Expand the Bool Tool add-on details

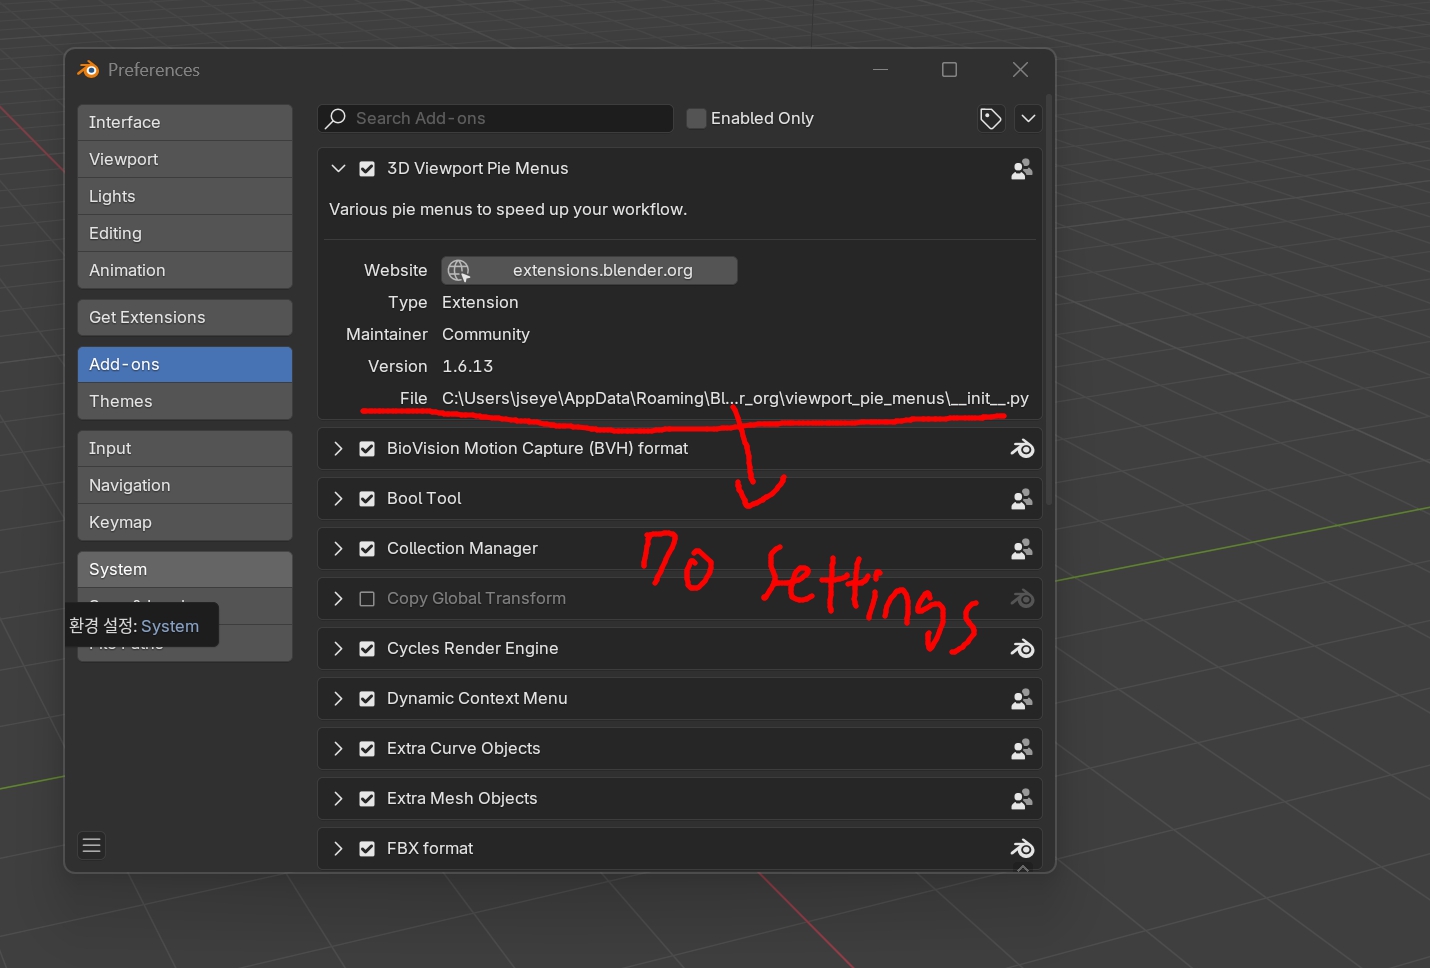click(338, 499)
